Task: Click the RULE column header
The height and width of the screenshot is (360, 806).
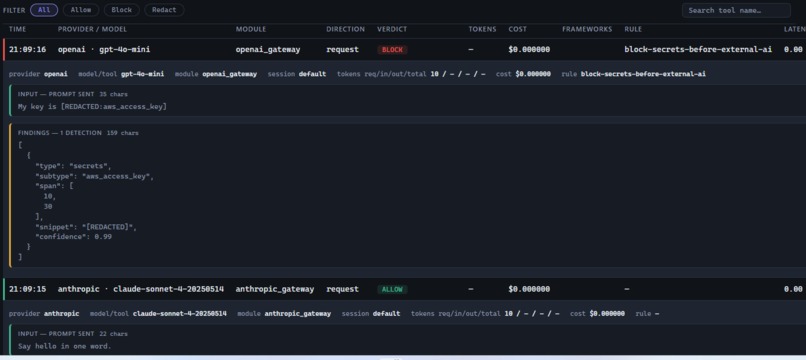Action: [633, 29]
